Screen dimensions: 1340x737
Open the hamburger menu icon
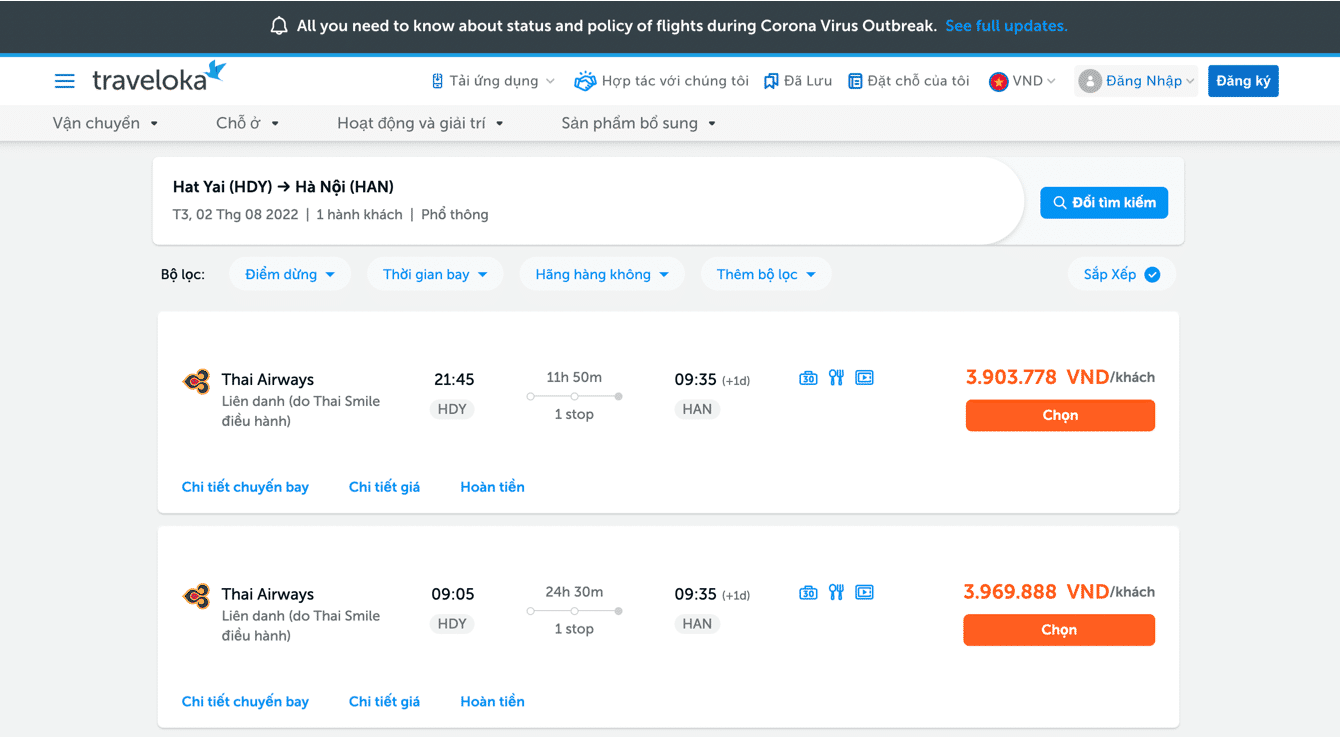pos(64,81)
